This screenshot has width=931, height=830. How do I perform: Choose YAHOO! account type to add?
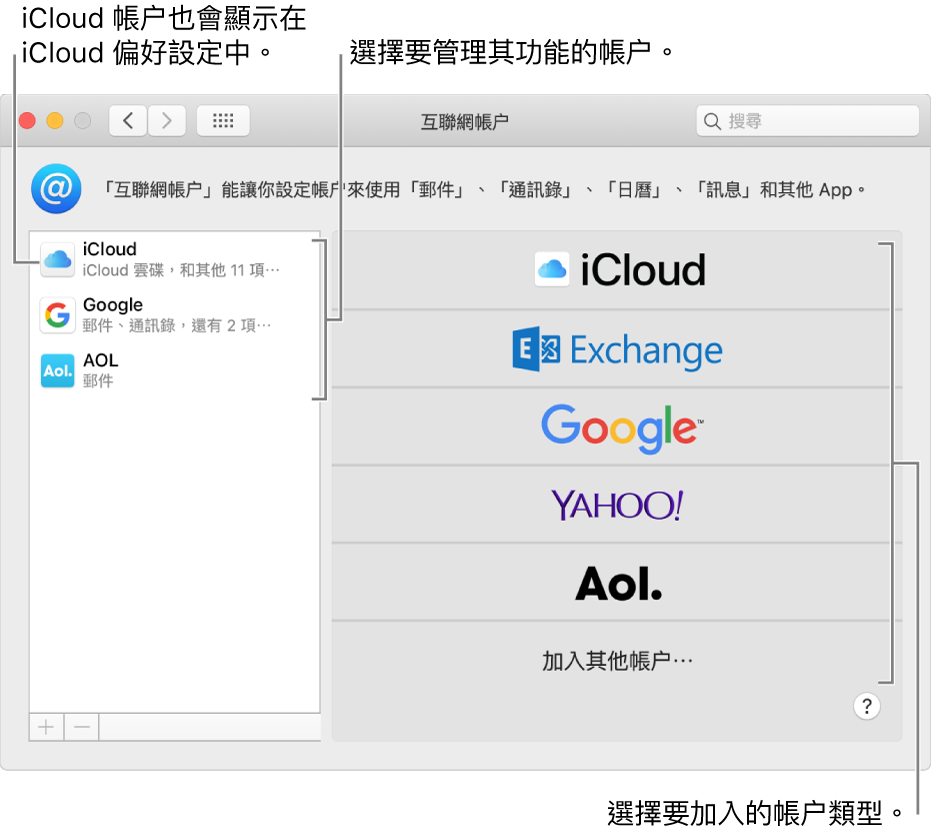point(617,505)
